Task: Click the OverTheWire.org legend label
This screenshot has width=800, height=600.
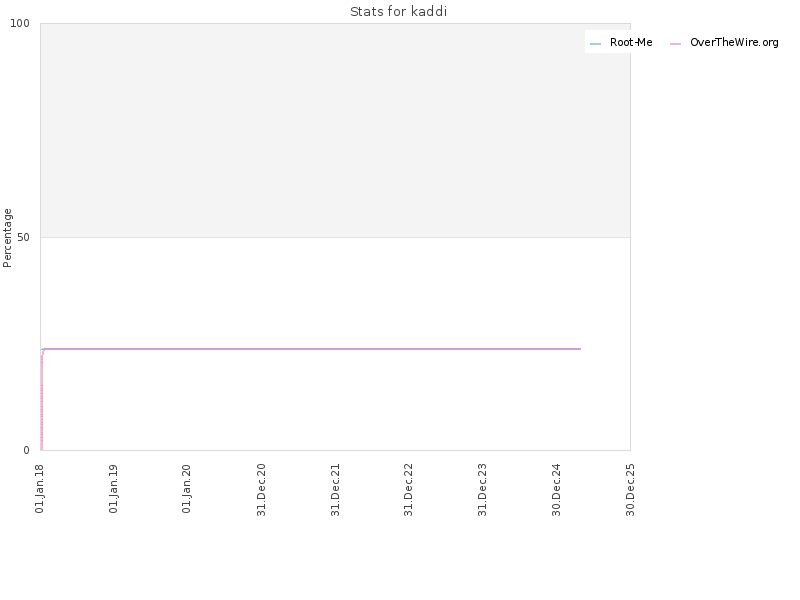Action: coord(734,42)
